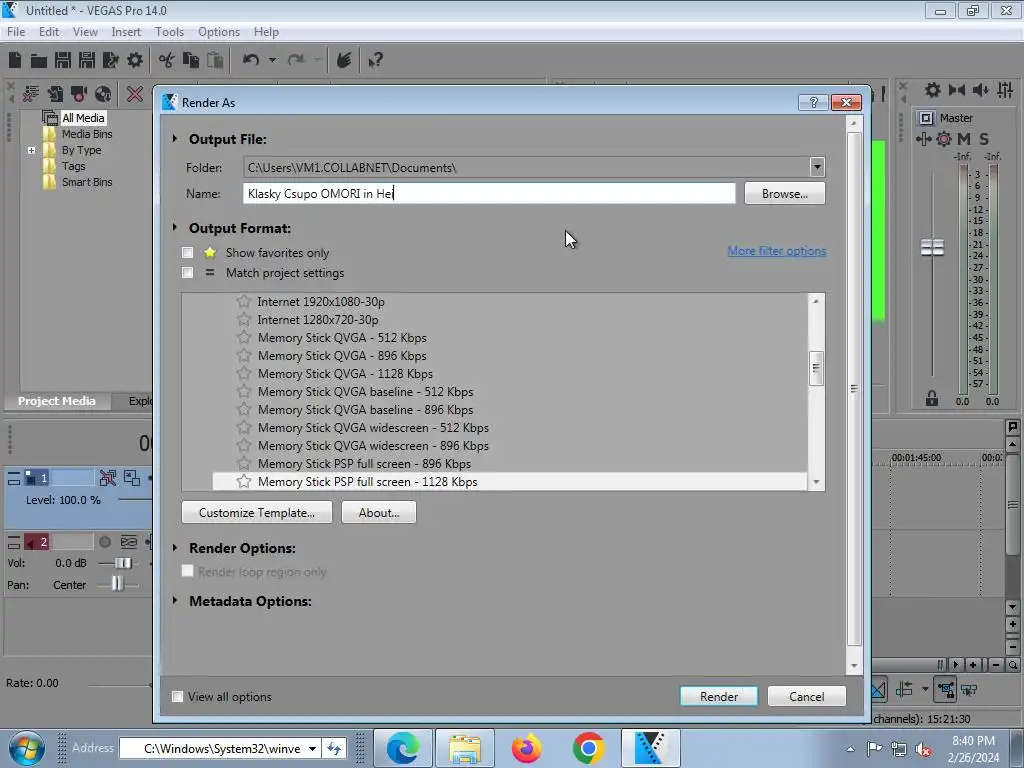1024x768 pixels.
Task: Toggle Downmix Output in Master Bus panel
Action: [957, 90]
